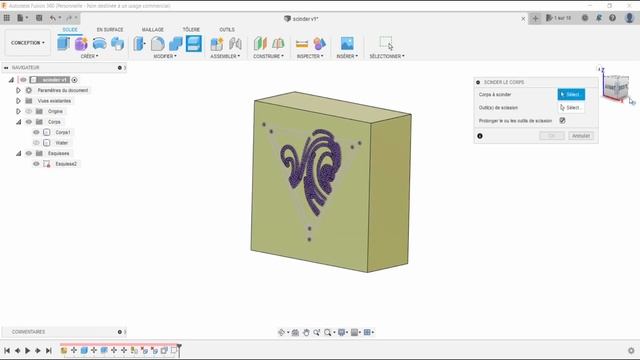Open the notifications bell icon
Viewport: 640px width, 360px height.
point(599,18)
